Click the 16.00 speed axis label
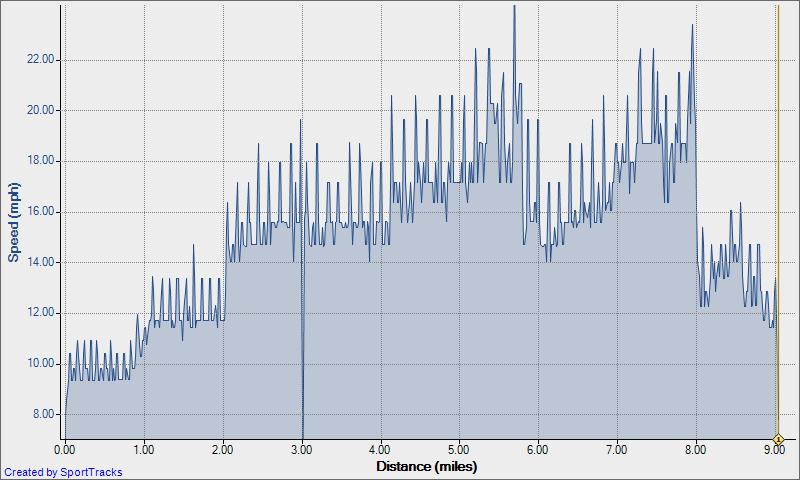Screen dimensions: 800x480 [40, 212]
